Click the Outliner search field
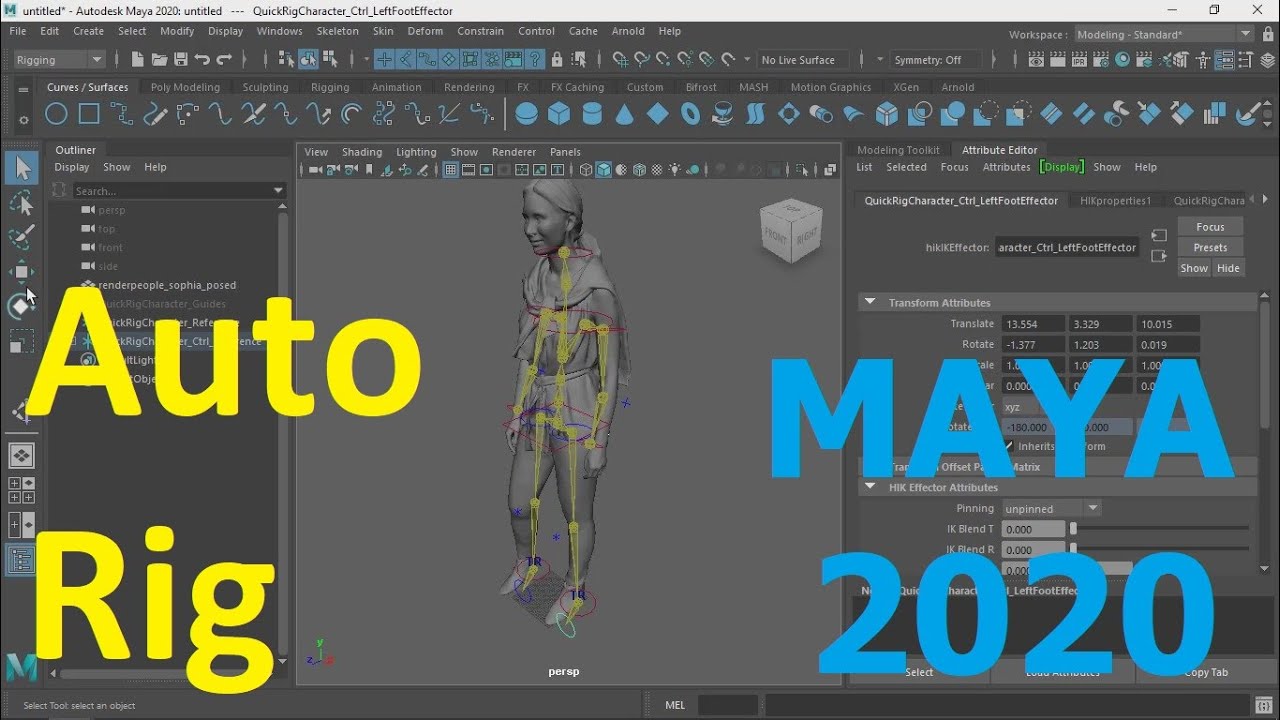The width and height of the screenshot is (1280, 720). click(172, 190)
